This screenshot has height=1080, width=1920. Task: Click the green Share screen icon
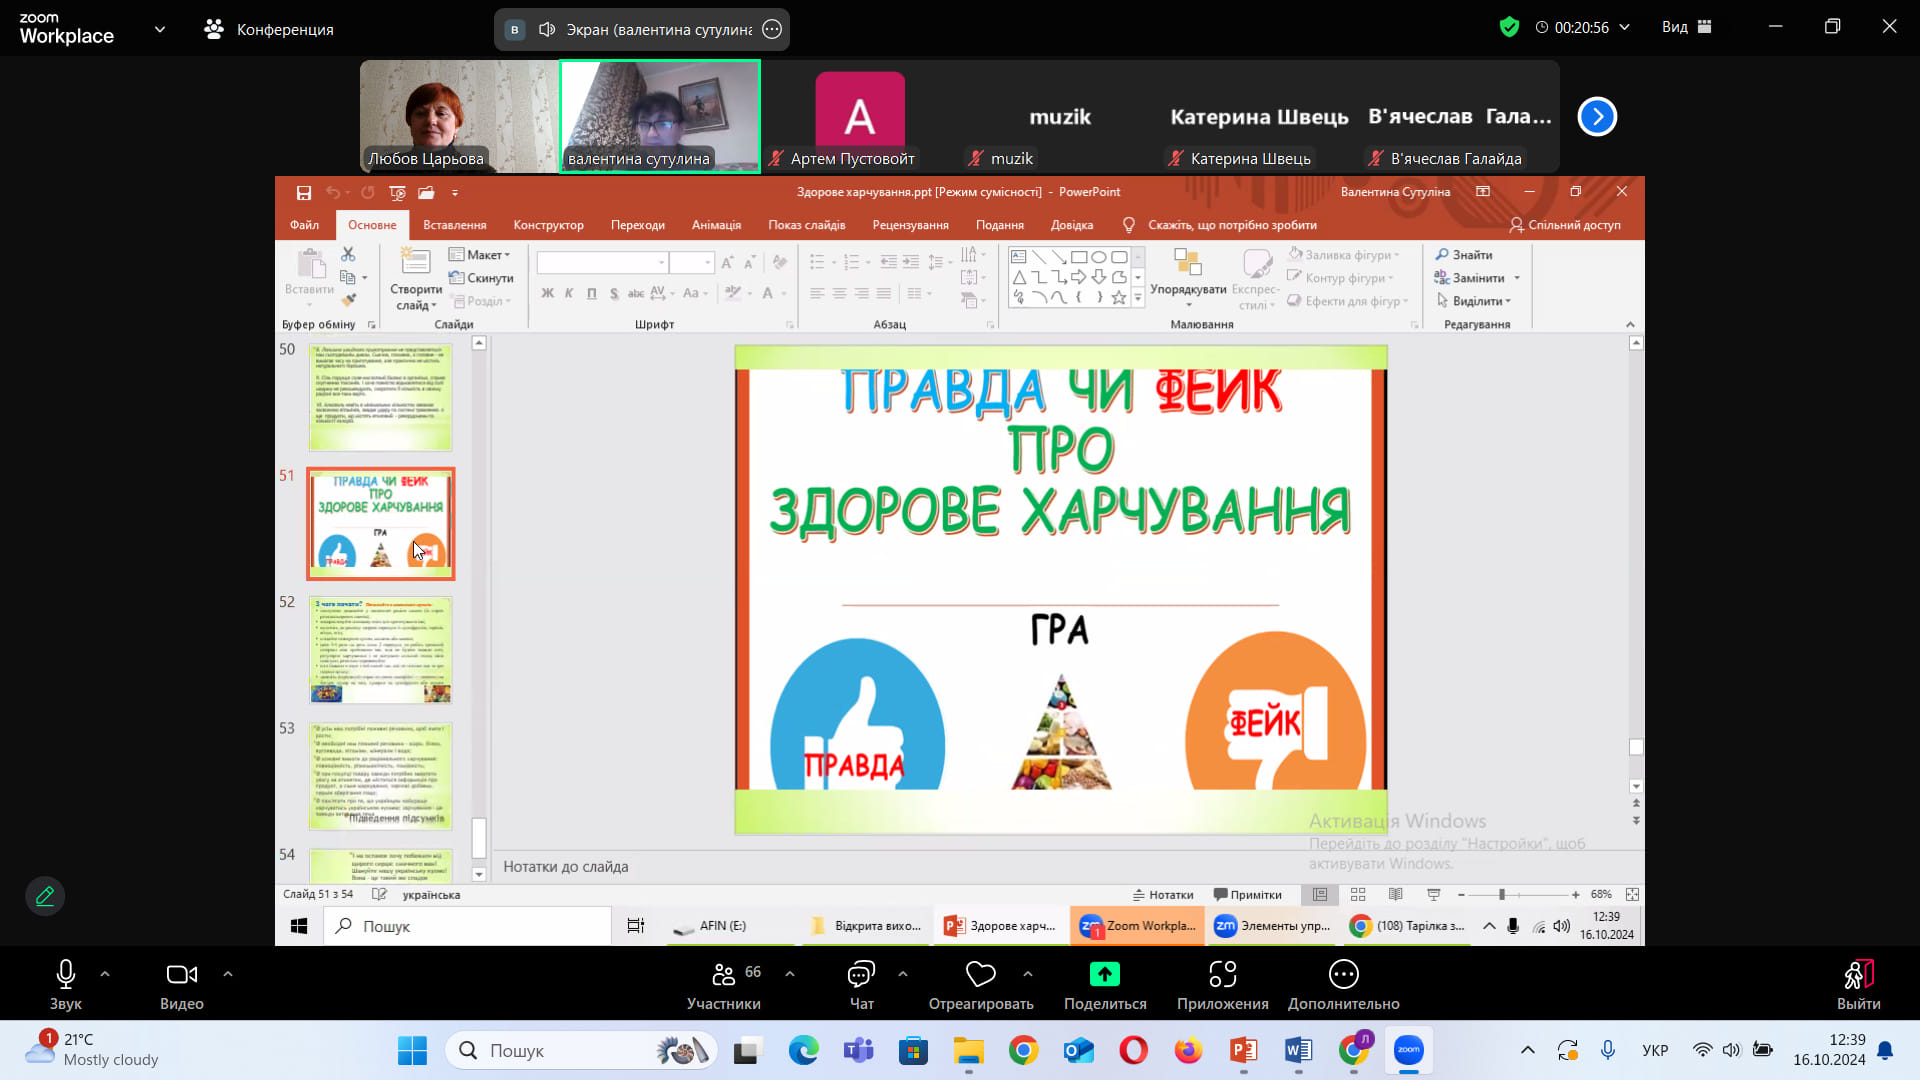tap(1104, 974)
